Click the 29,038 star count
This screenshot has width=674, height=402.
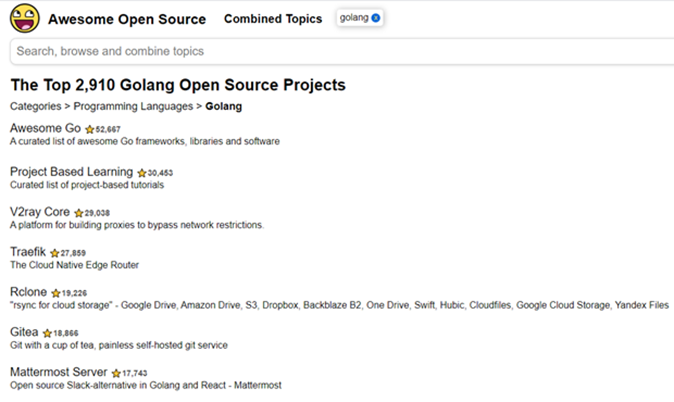pyautogui.click(x=97, y=213)
